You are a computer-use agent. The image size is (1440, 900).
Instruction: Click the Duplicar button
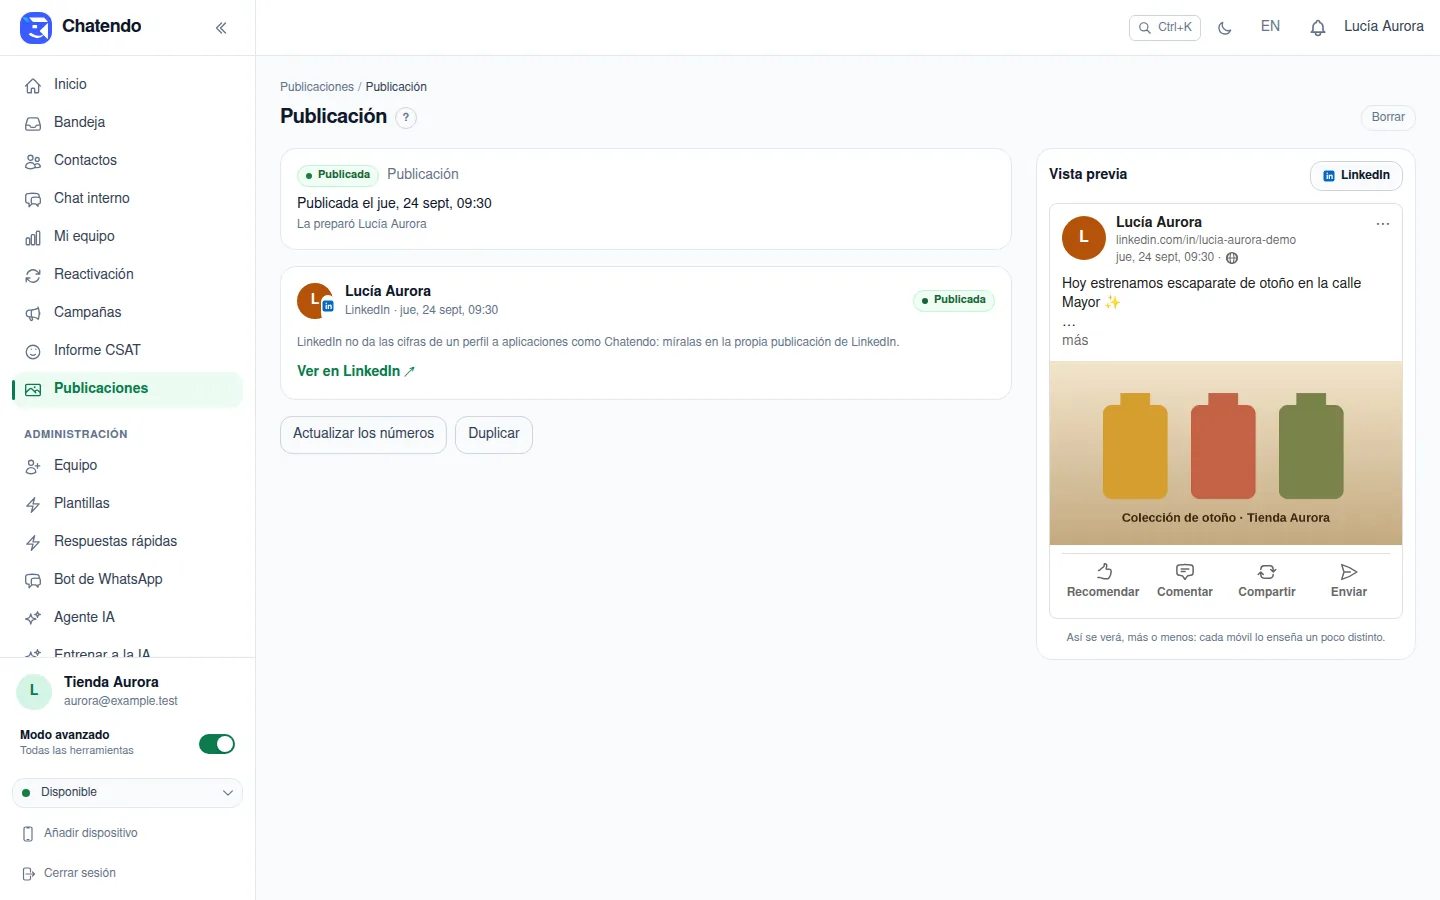pos(494,434)
